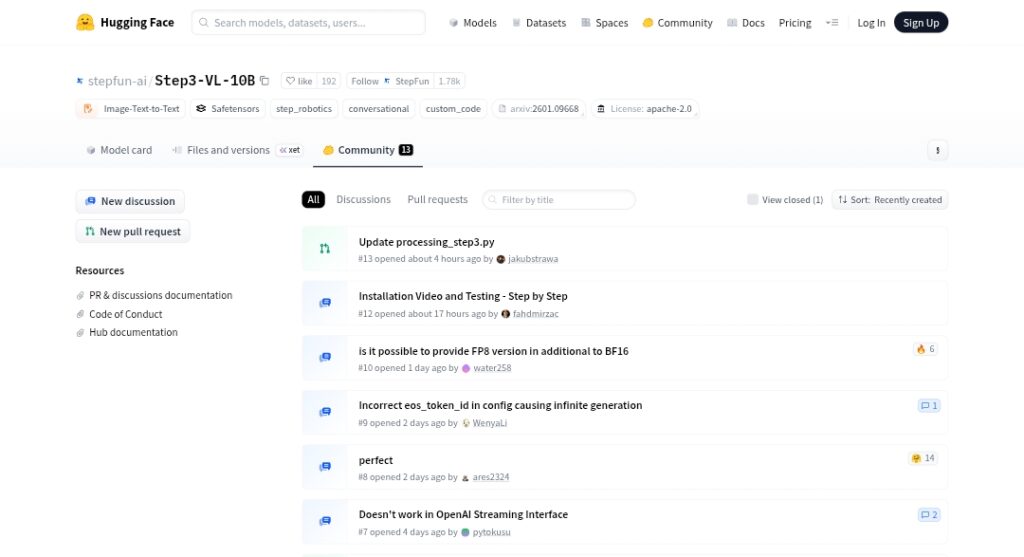This screenshot has width=1024, height=557.
Task: Enable the View closed checkbox
Action: [753, 200]
